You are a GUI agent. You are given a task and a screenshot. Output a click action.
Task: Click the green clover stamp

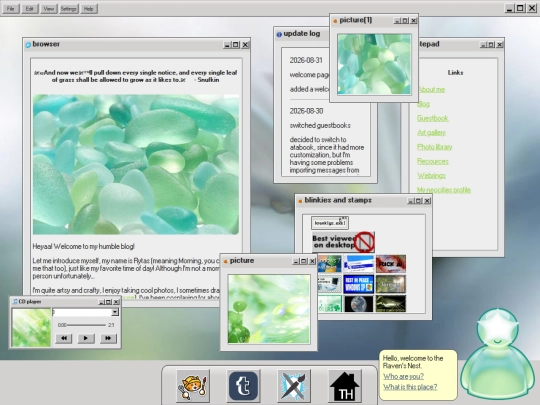pyautogui.click(x=330, y=304)
